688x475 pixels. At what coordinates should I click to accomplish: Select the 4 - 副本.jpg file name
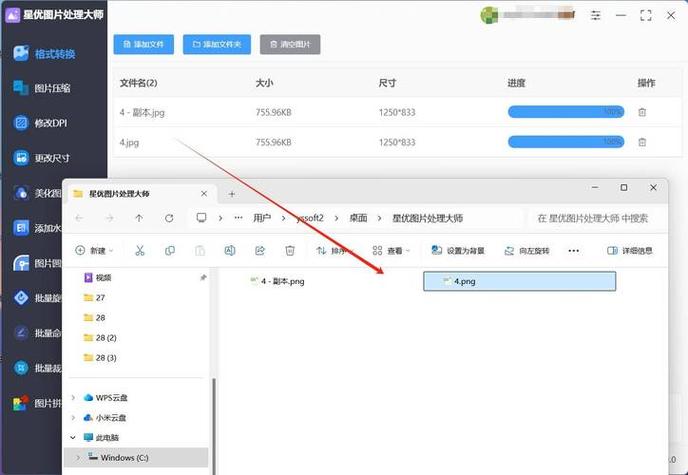(x=142, y=113)
